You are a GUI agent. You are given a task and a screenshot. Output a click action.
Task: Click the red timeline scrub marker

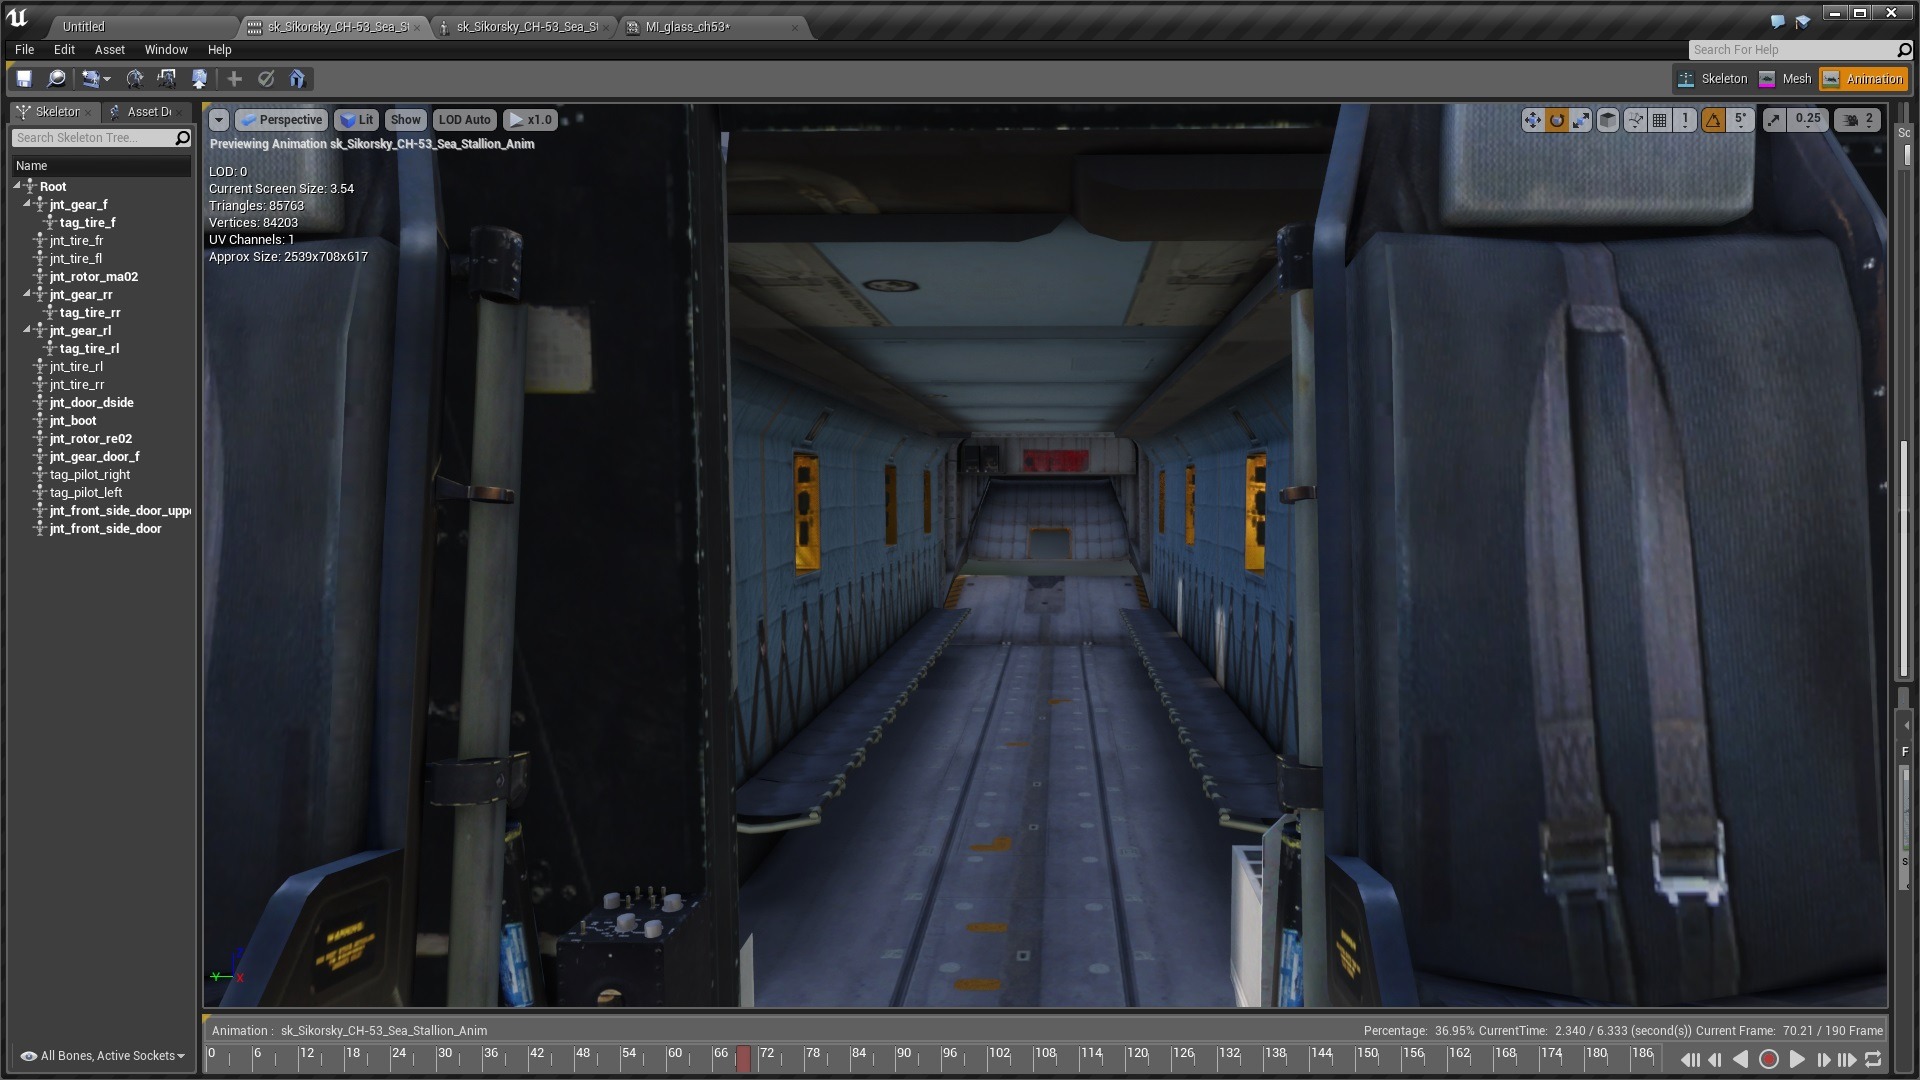coord(743,1059)
